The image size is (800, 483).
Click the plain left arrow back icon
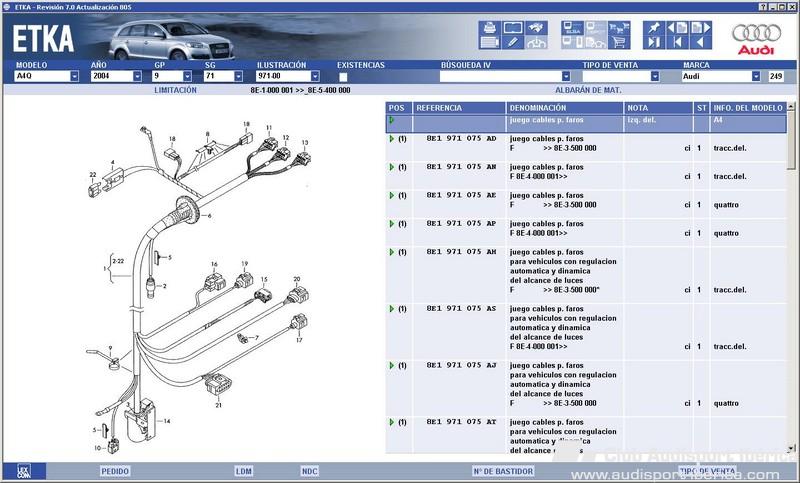[x=701, y=42]
